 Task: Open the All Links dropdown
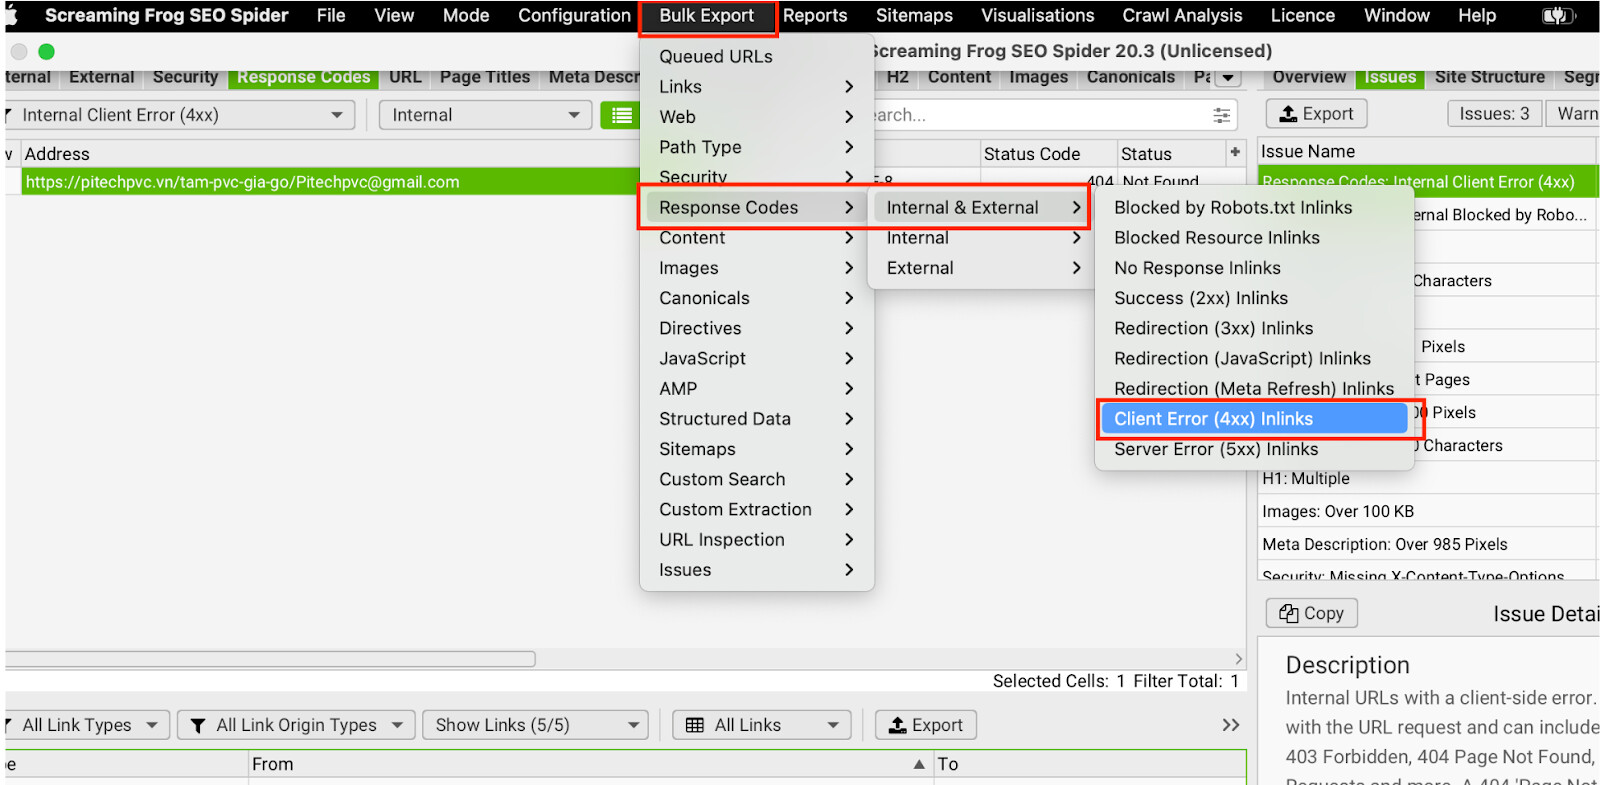(x=761, y=725)
